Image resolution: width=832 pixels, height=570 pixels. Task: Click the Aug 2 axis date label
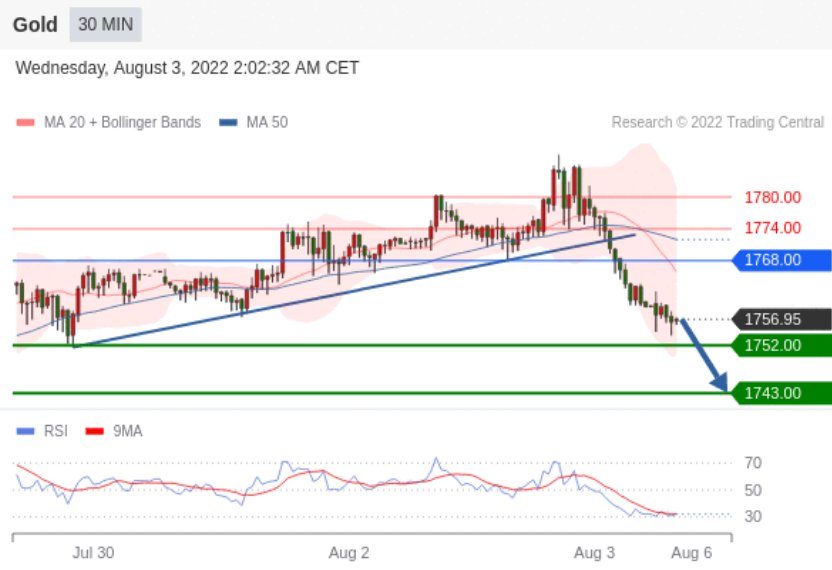(349, 553)
